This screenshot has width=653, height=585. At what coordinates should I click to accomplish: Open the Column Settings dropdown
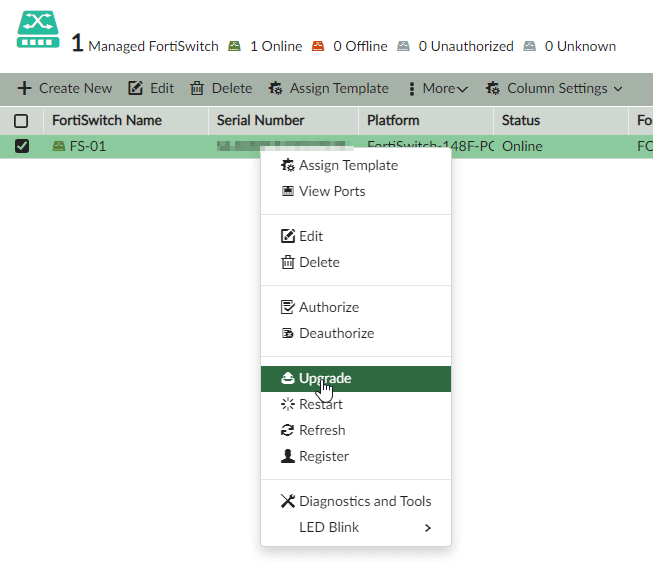point(554,88)
